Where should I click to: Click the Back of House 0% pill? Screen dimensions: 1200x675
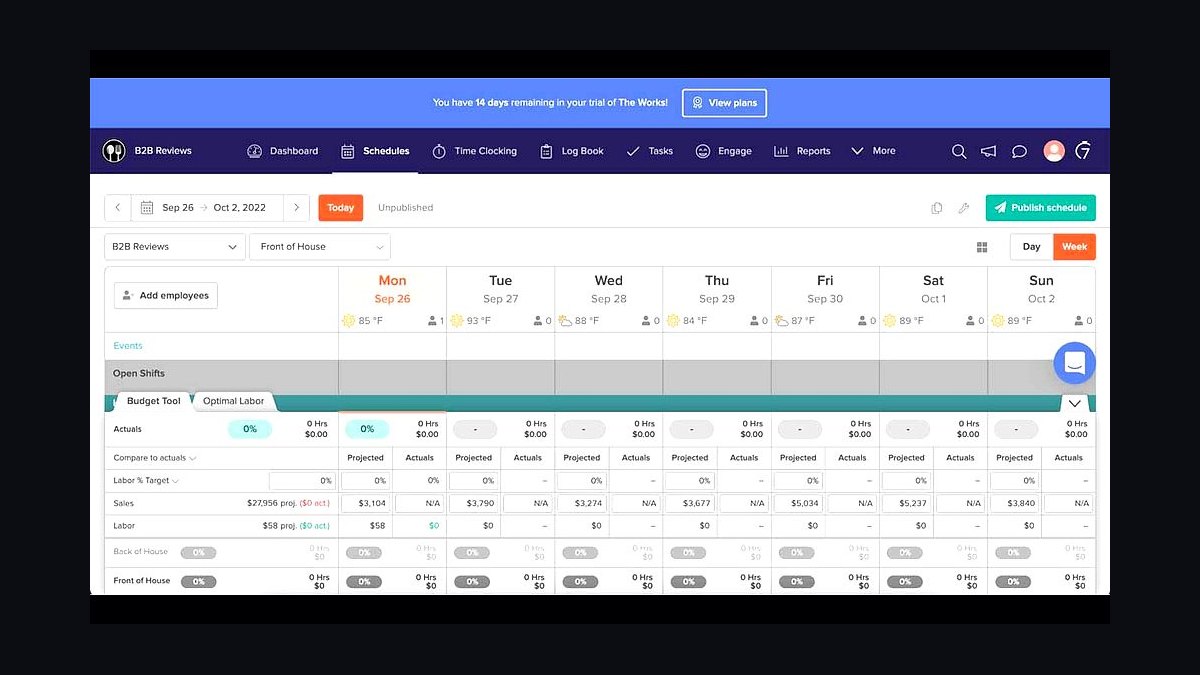coord(198,552)
